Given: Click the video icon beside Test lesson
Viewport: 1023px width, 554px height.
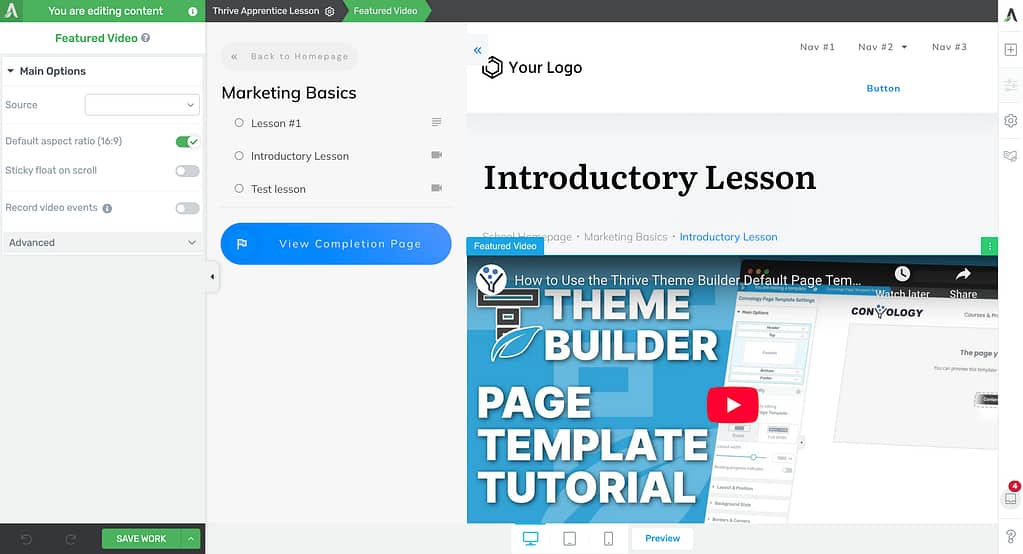Looking at the screenshot, I should pos(436,188).
